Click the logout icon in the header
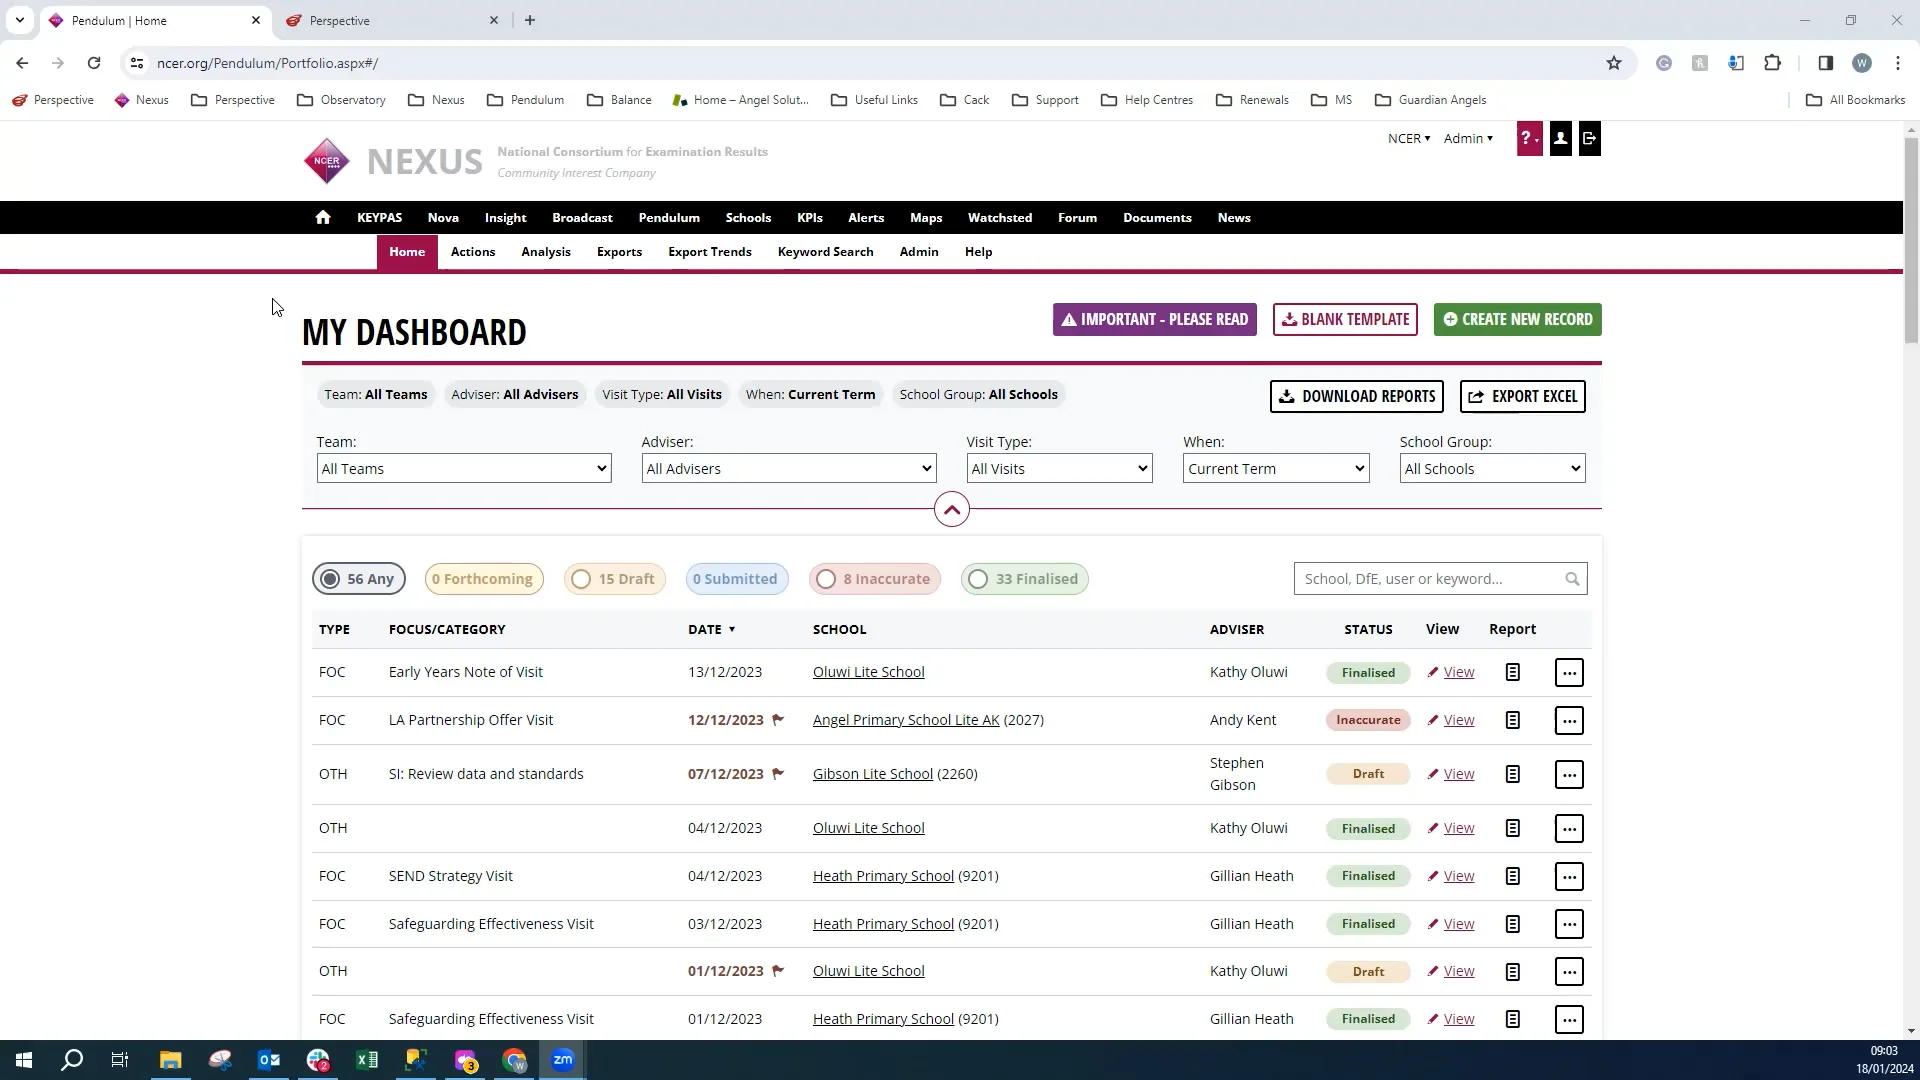Image resolution: width=1920 pixels, height=1080 pixels. (x=1589, y=139)
